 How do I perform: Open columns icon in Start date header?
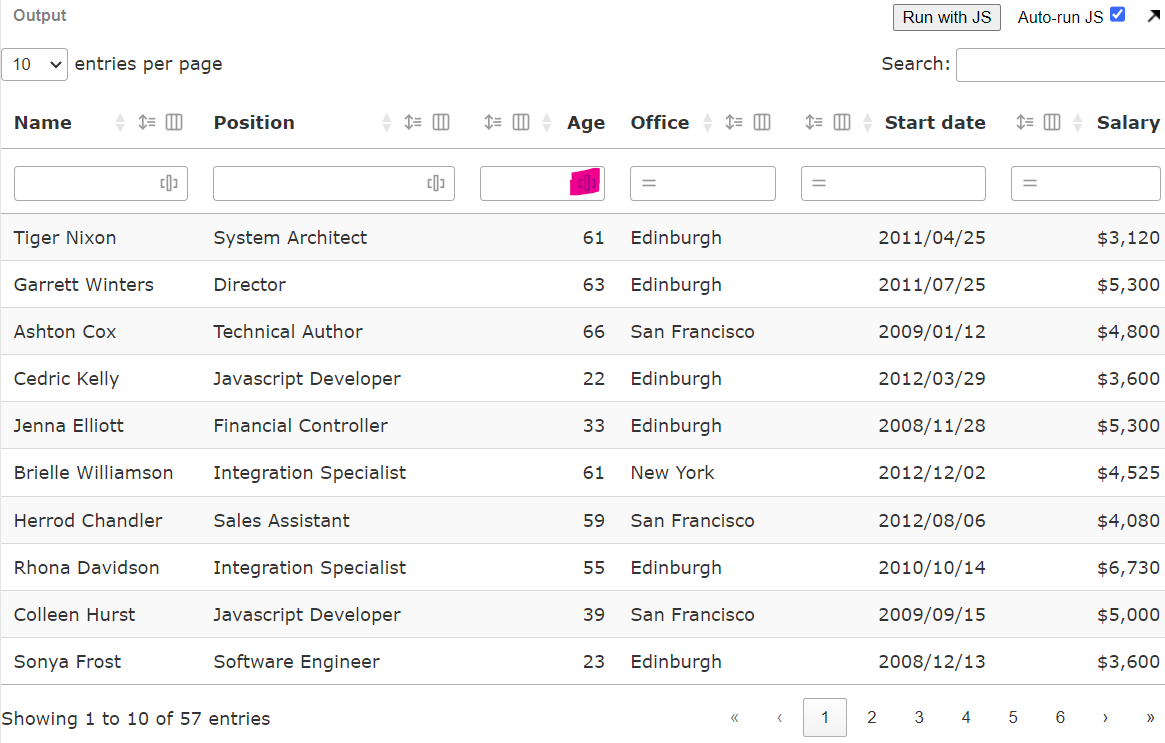click(x=842, y=122)
